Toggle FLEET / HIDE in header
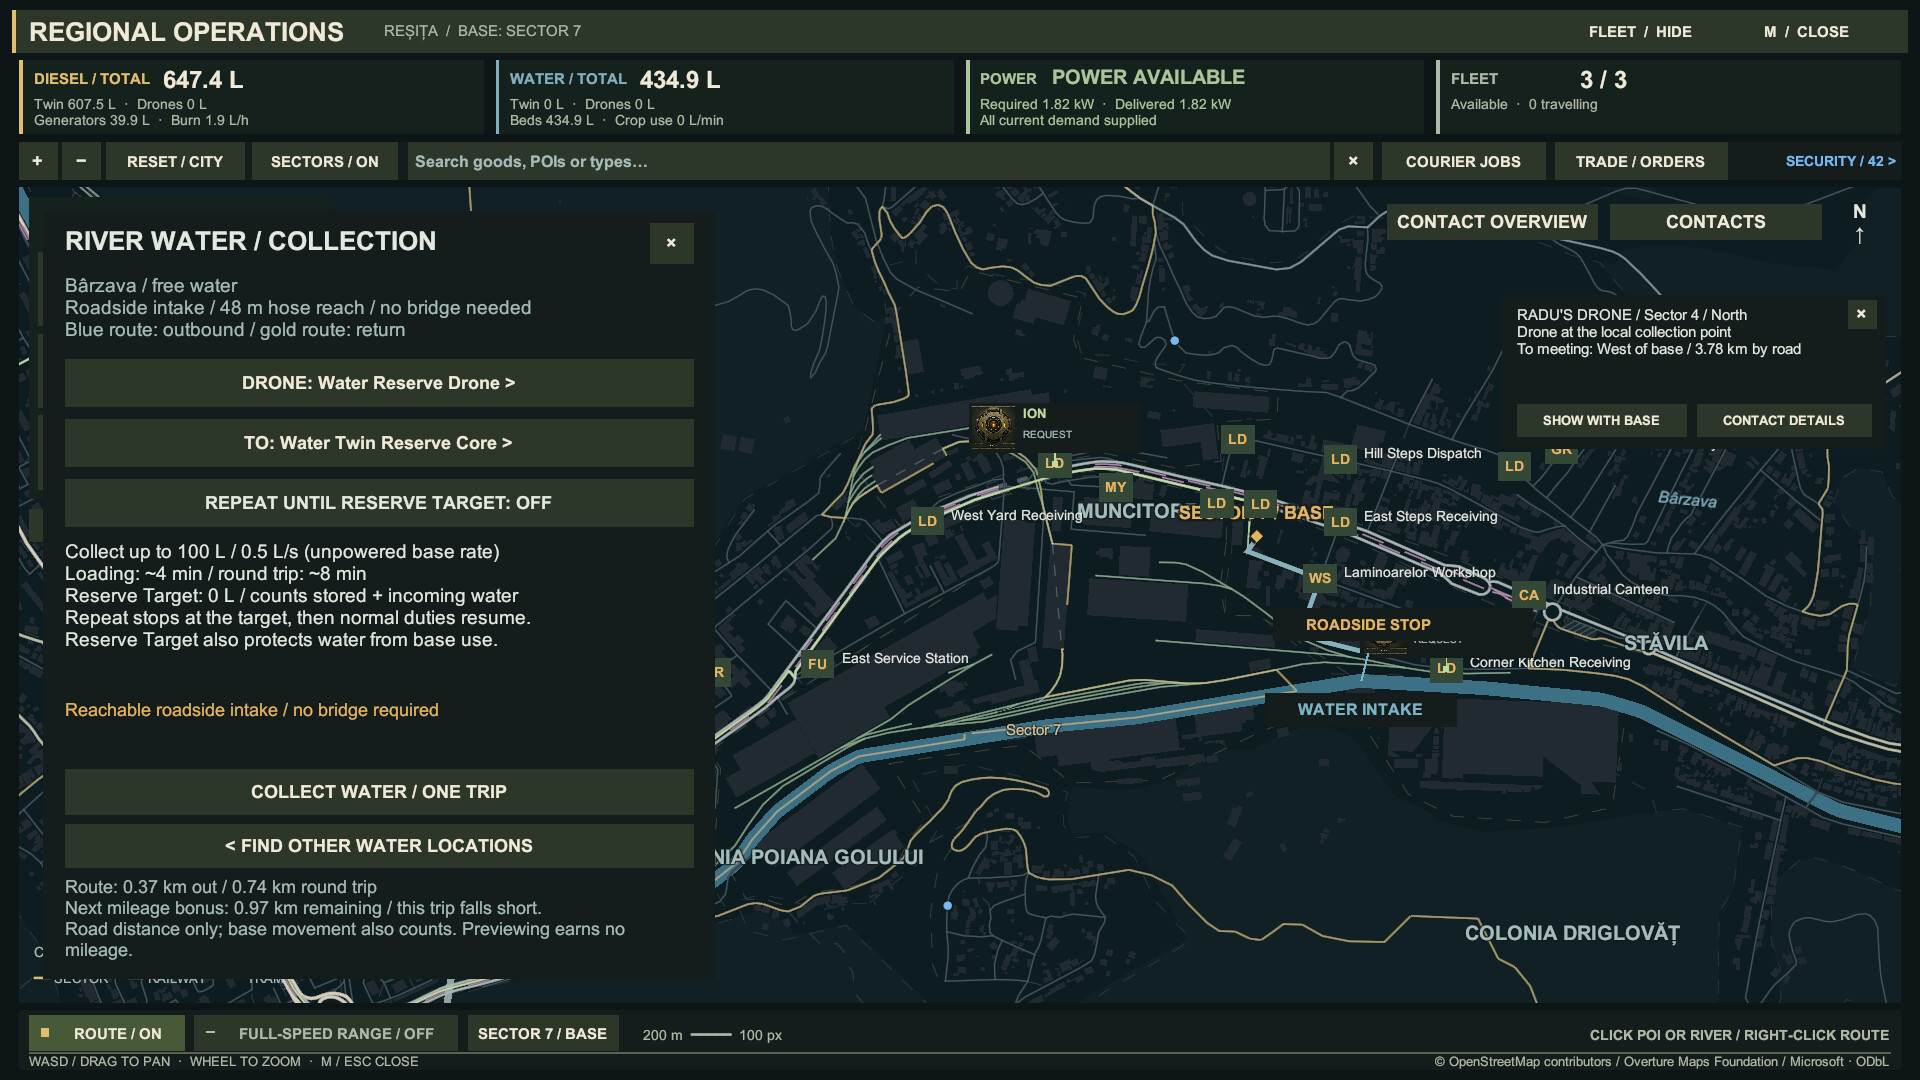This screenshot has height=1080, width=1920. click(x=1640, y=32)
